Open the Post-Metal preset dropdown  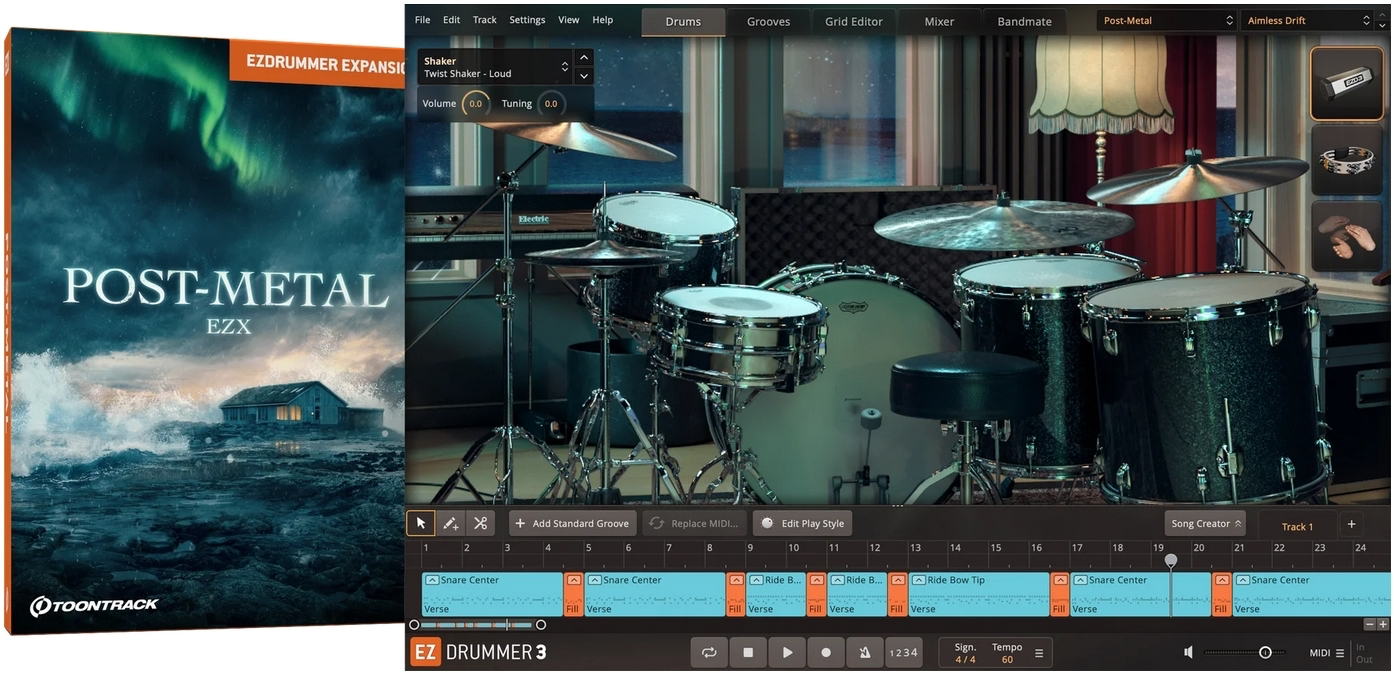point(1165,19)
